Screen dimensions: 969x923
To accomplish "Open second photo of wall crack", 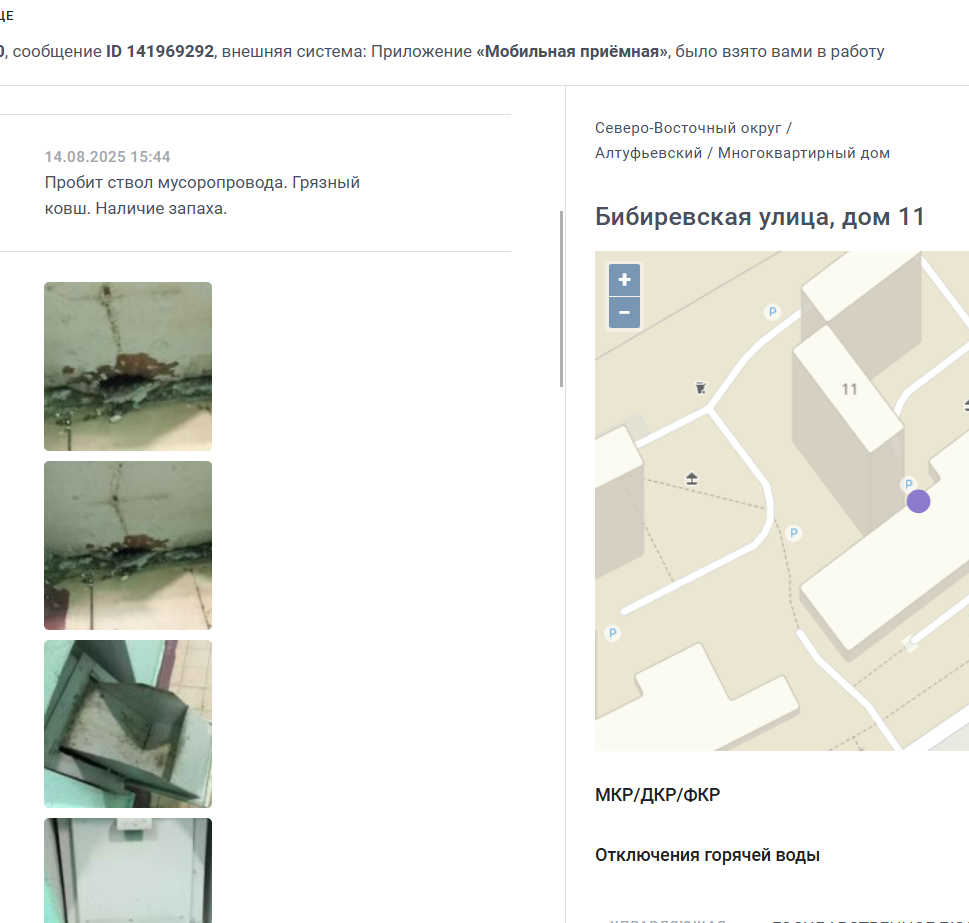I will [x=128, y=545].
